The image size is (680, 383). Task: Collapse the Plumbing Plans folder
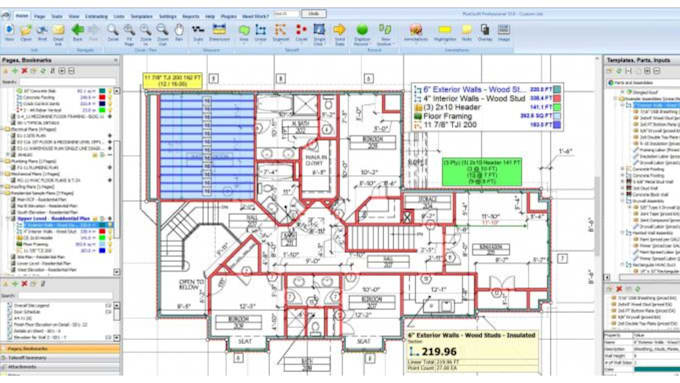(3, 161)
